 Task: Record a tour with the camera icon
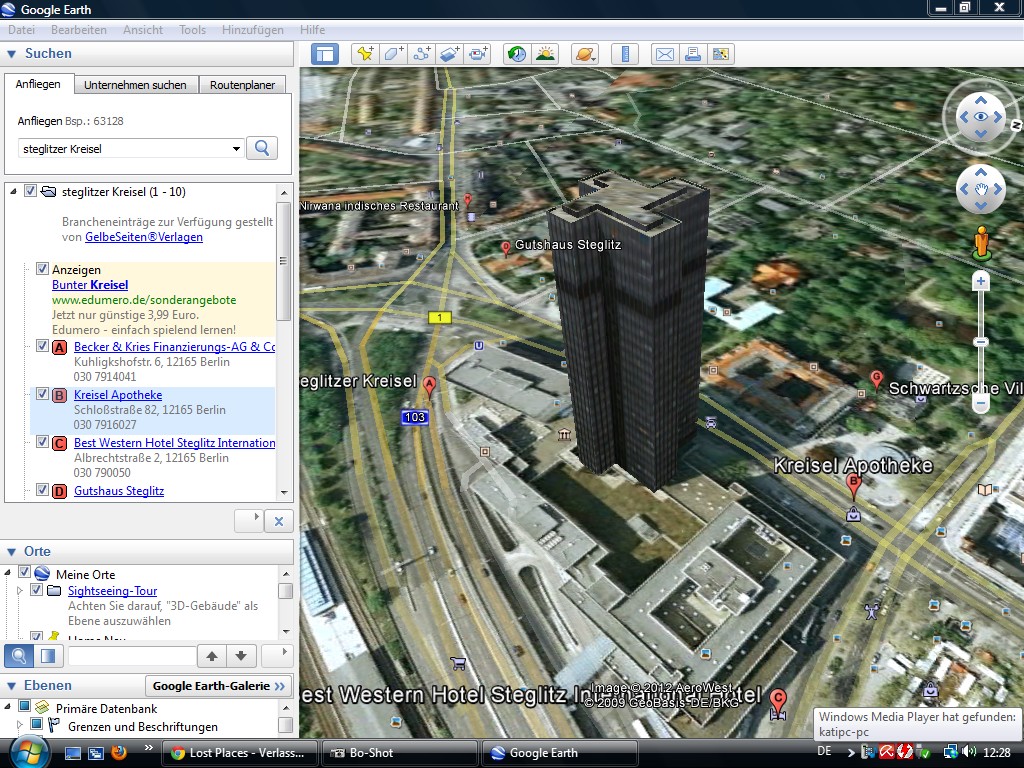coord(477,54)
